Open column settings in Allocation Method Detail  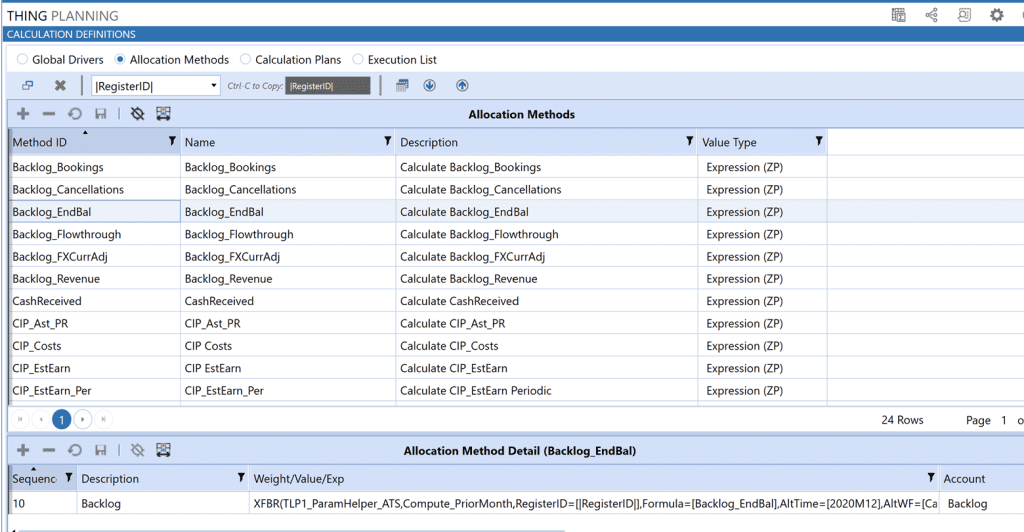pyautogui.click(x=163, y=450)
